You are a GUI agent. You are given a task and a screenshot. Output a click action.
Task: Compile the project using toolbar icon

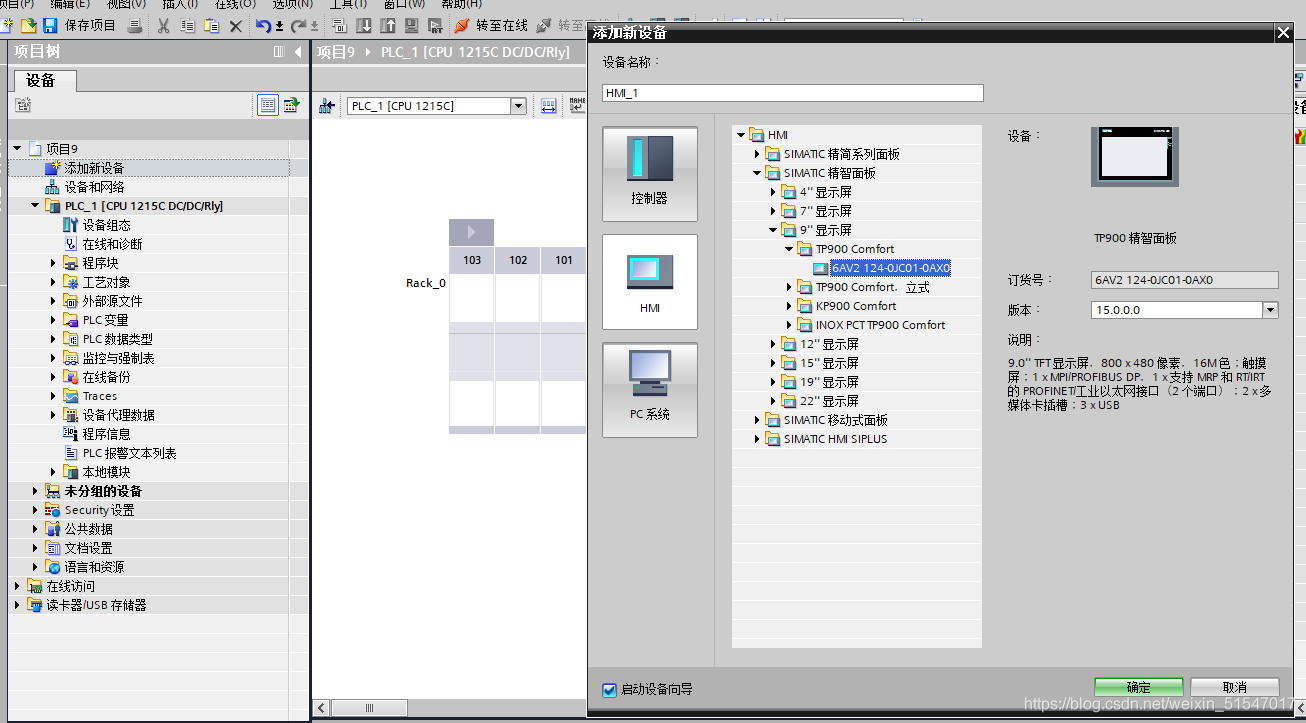pyautogui.click(x=339, y=25)
